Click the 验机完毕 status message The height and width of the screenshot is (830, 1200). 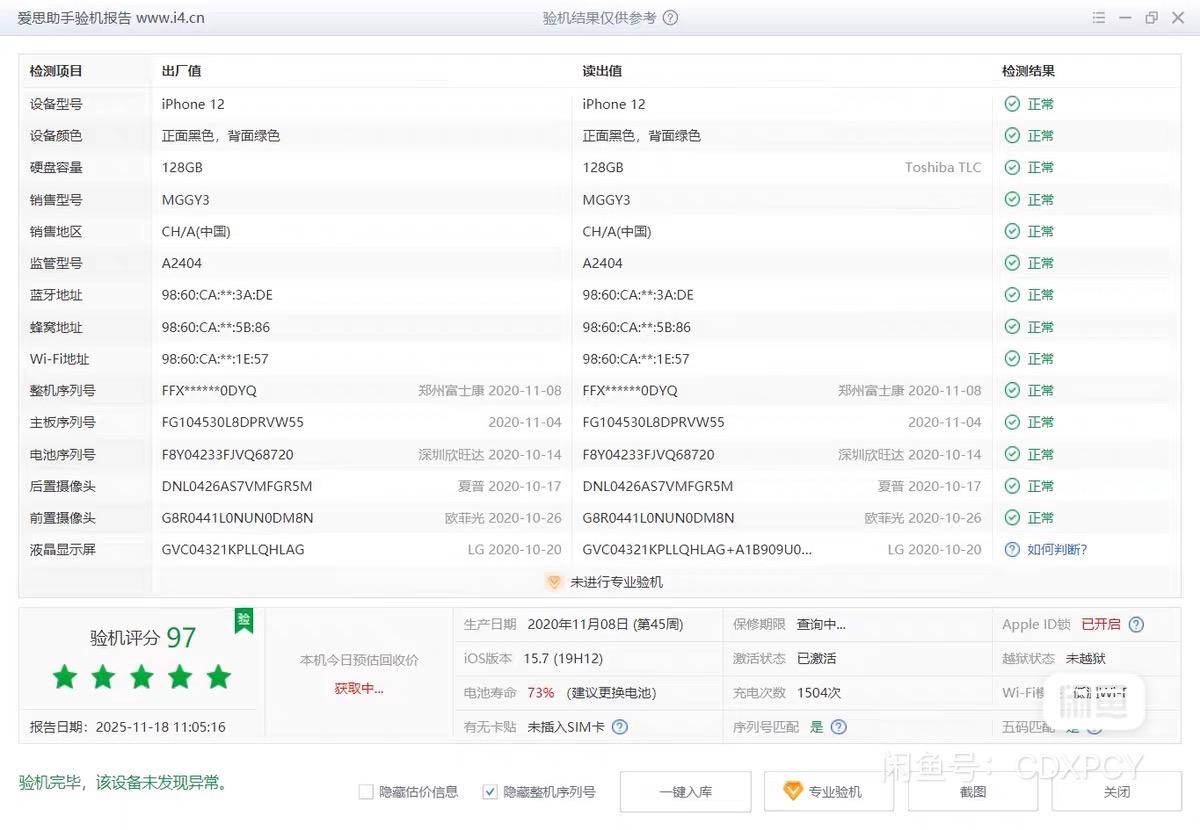[124, 782]
